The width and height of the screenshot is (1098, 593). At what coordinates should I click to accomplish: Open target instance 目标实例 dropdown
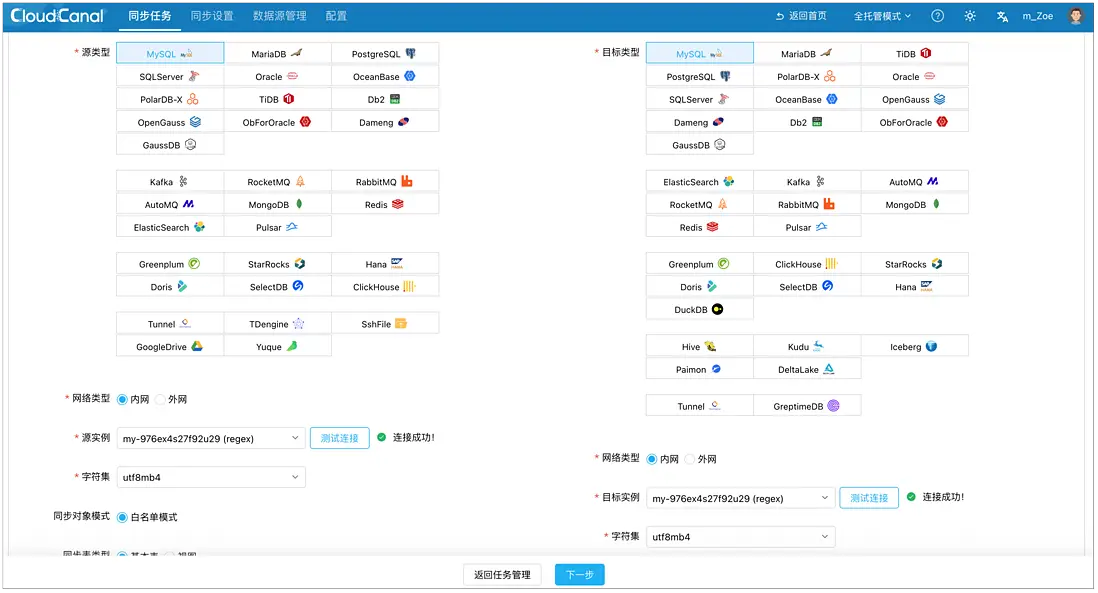(x=740, y=498)
